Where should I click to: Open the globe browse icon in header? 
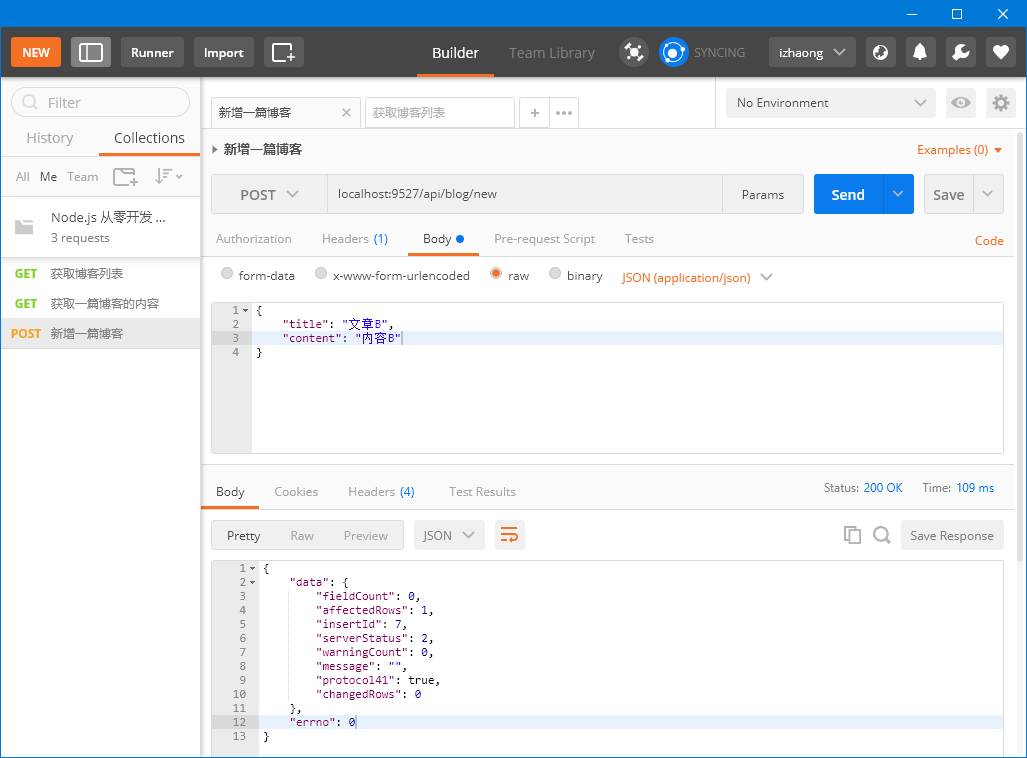(x=880, y=52)
